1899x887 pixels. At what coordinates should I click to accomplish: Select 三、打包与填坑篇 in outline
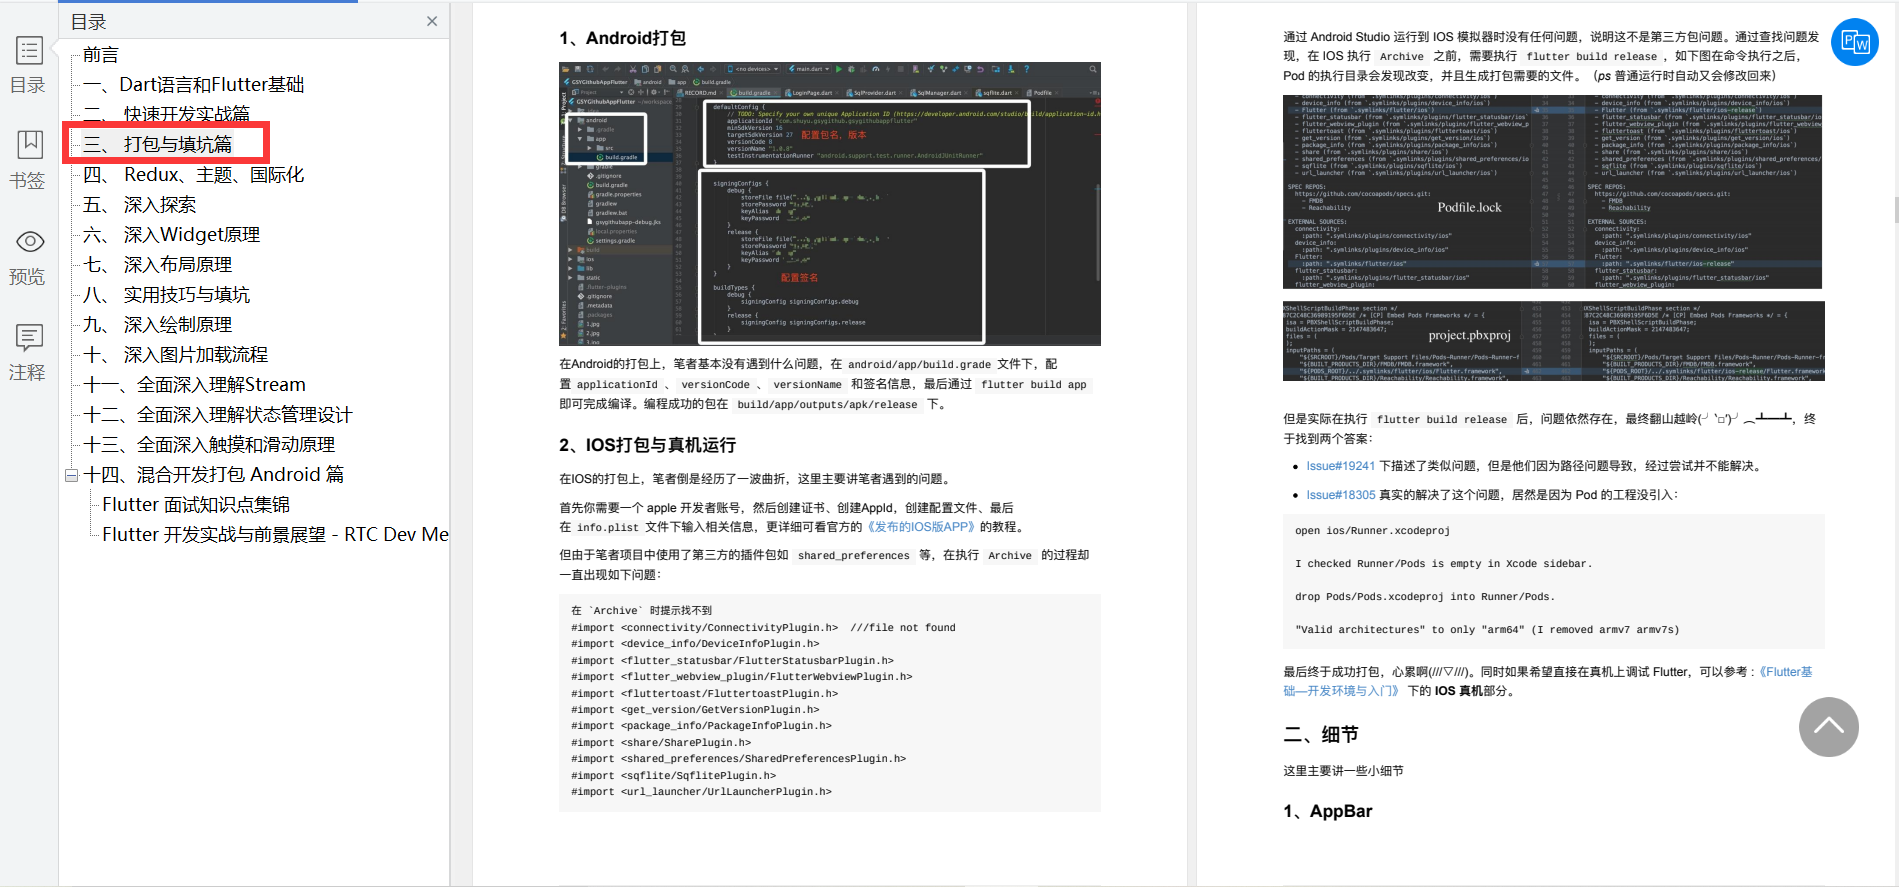[158, 145]
